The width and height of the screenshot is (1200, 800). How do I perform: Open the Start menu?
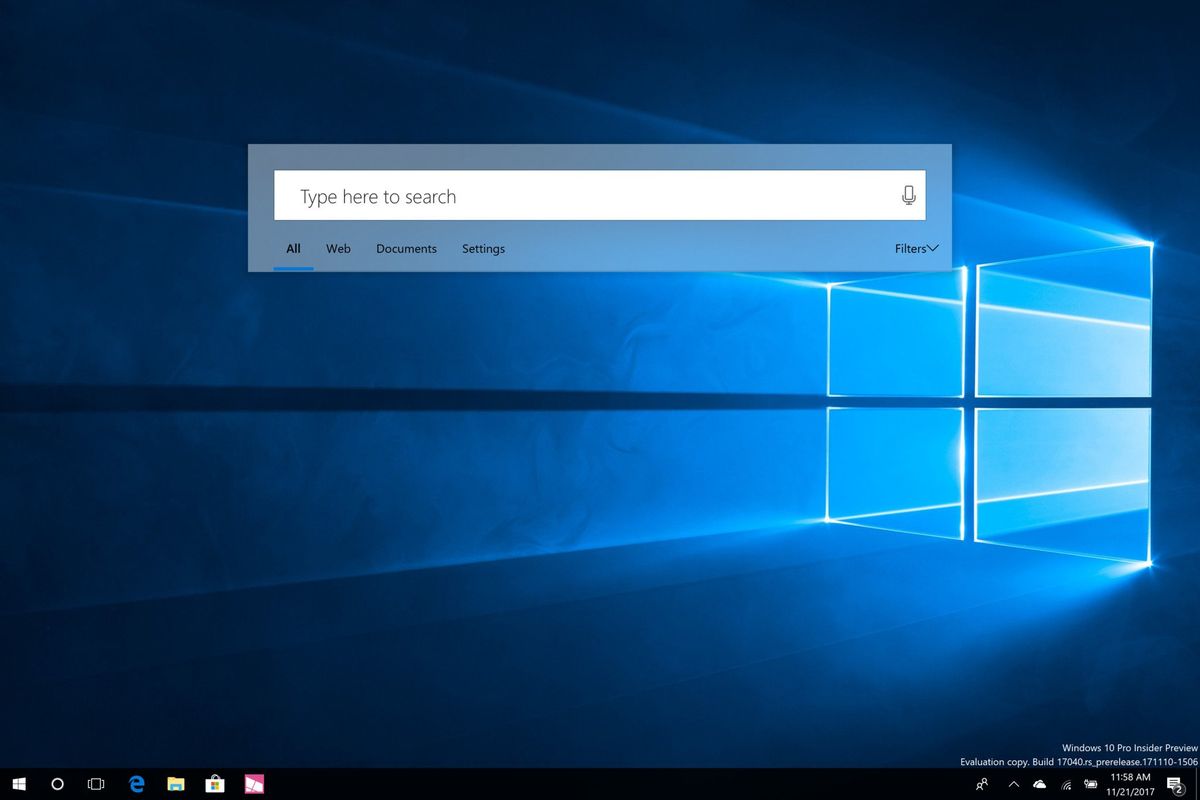coord(19,784)
